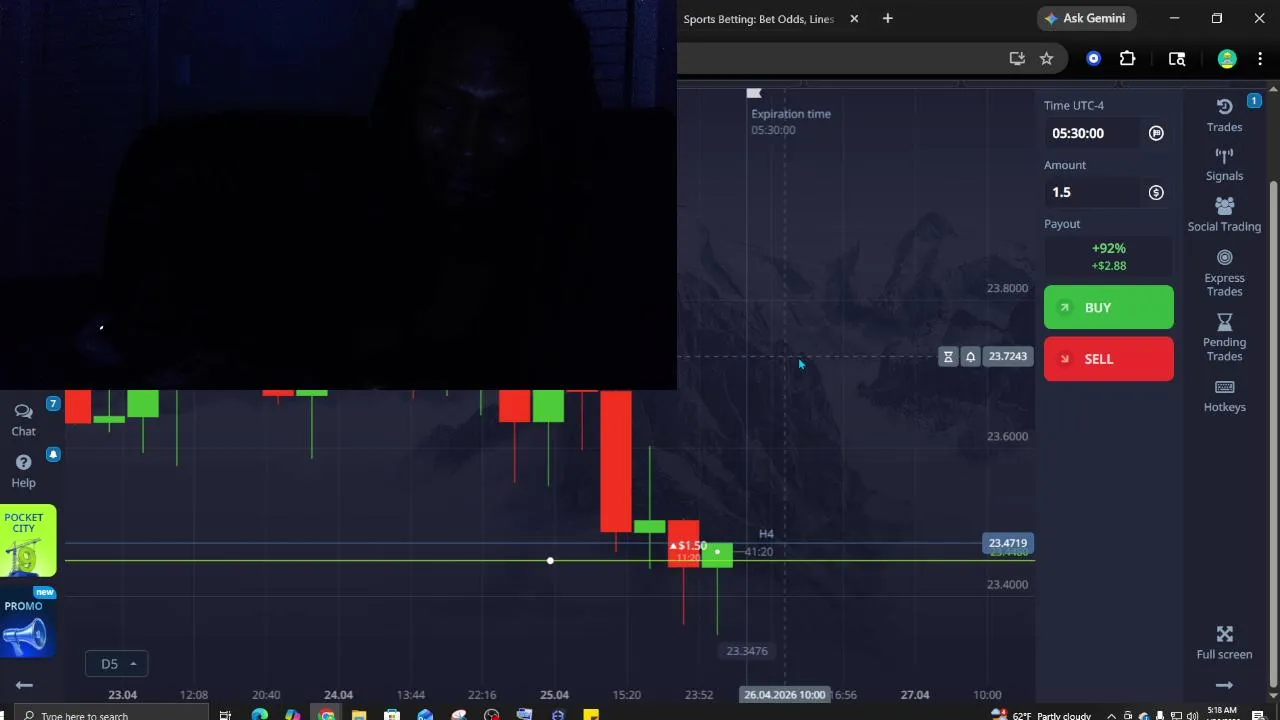Open the Extensions puzzle menu
Screen dimensions: 1280x720
[1127, 58]
